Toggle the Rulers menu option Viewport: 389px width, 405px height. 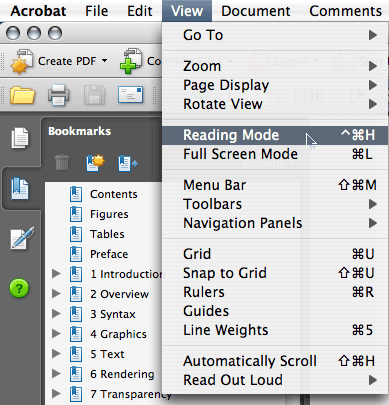pos(275,292)
